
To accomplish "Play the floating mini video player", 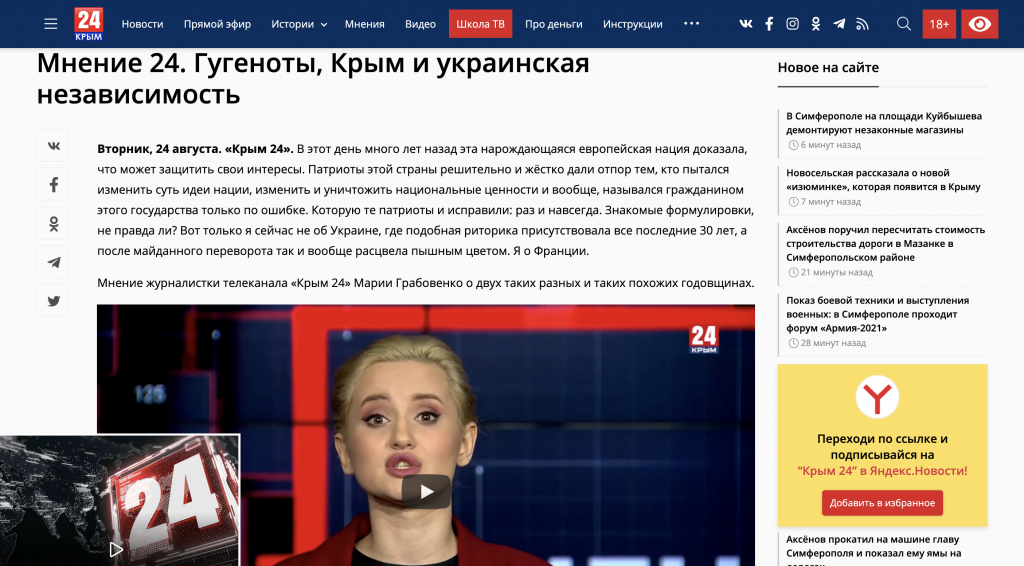I will [116, 550].
